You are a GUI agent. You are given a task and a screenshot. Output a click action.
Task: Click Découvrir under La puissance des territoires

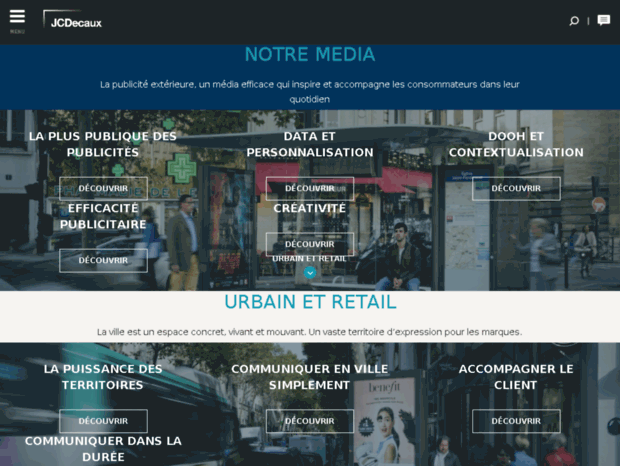[103, 421]
